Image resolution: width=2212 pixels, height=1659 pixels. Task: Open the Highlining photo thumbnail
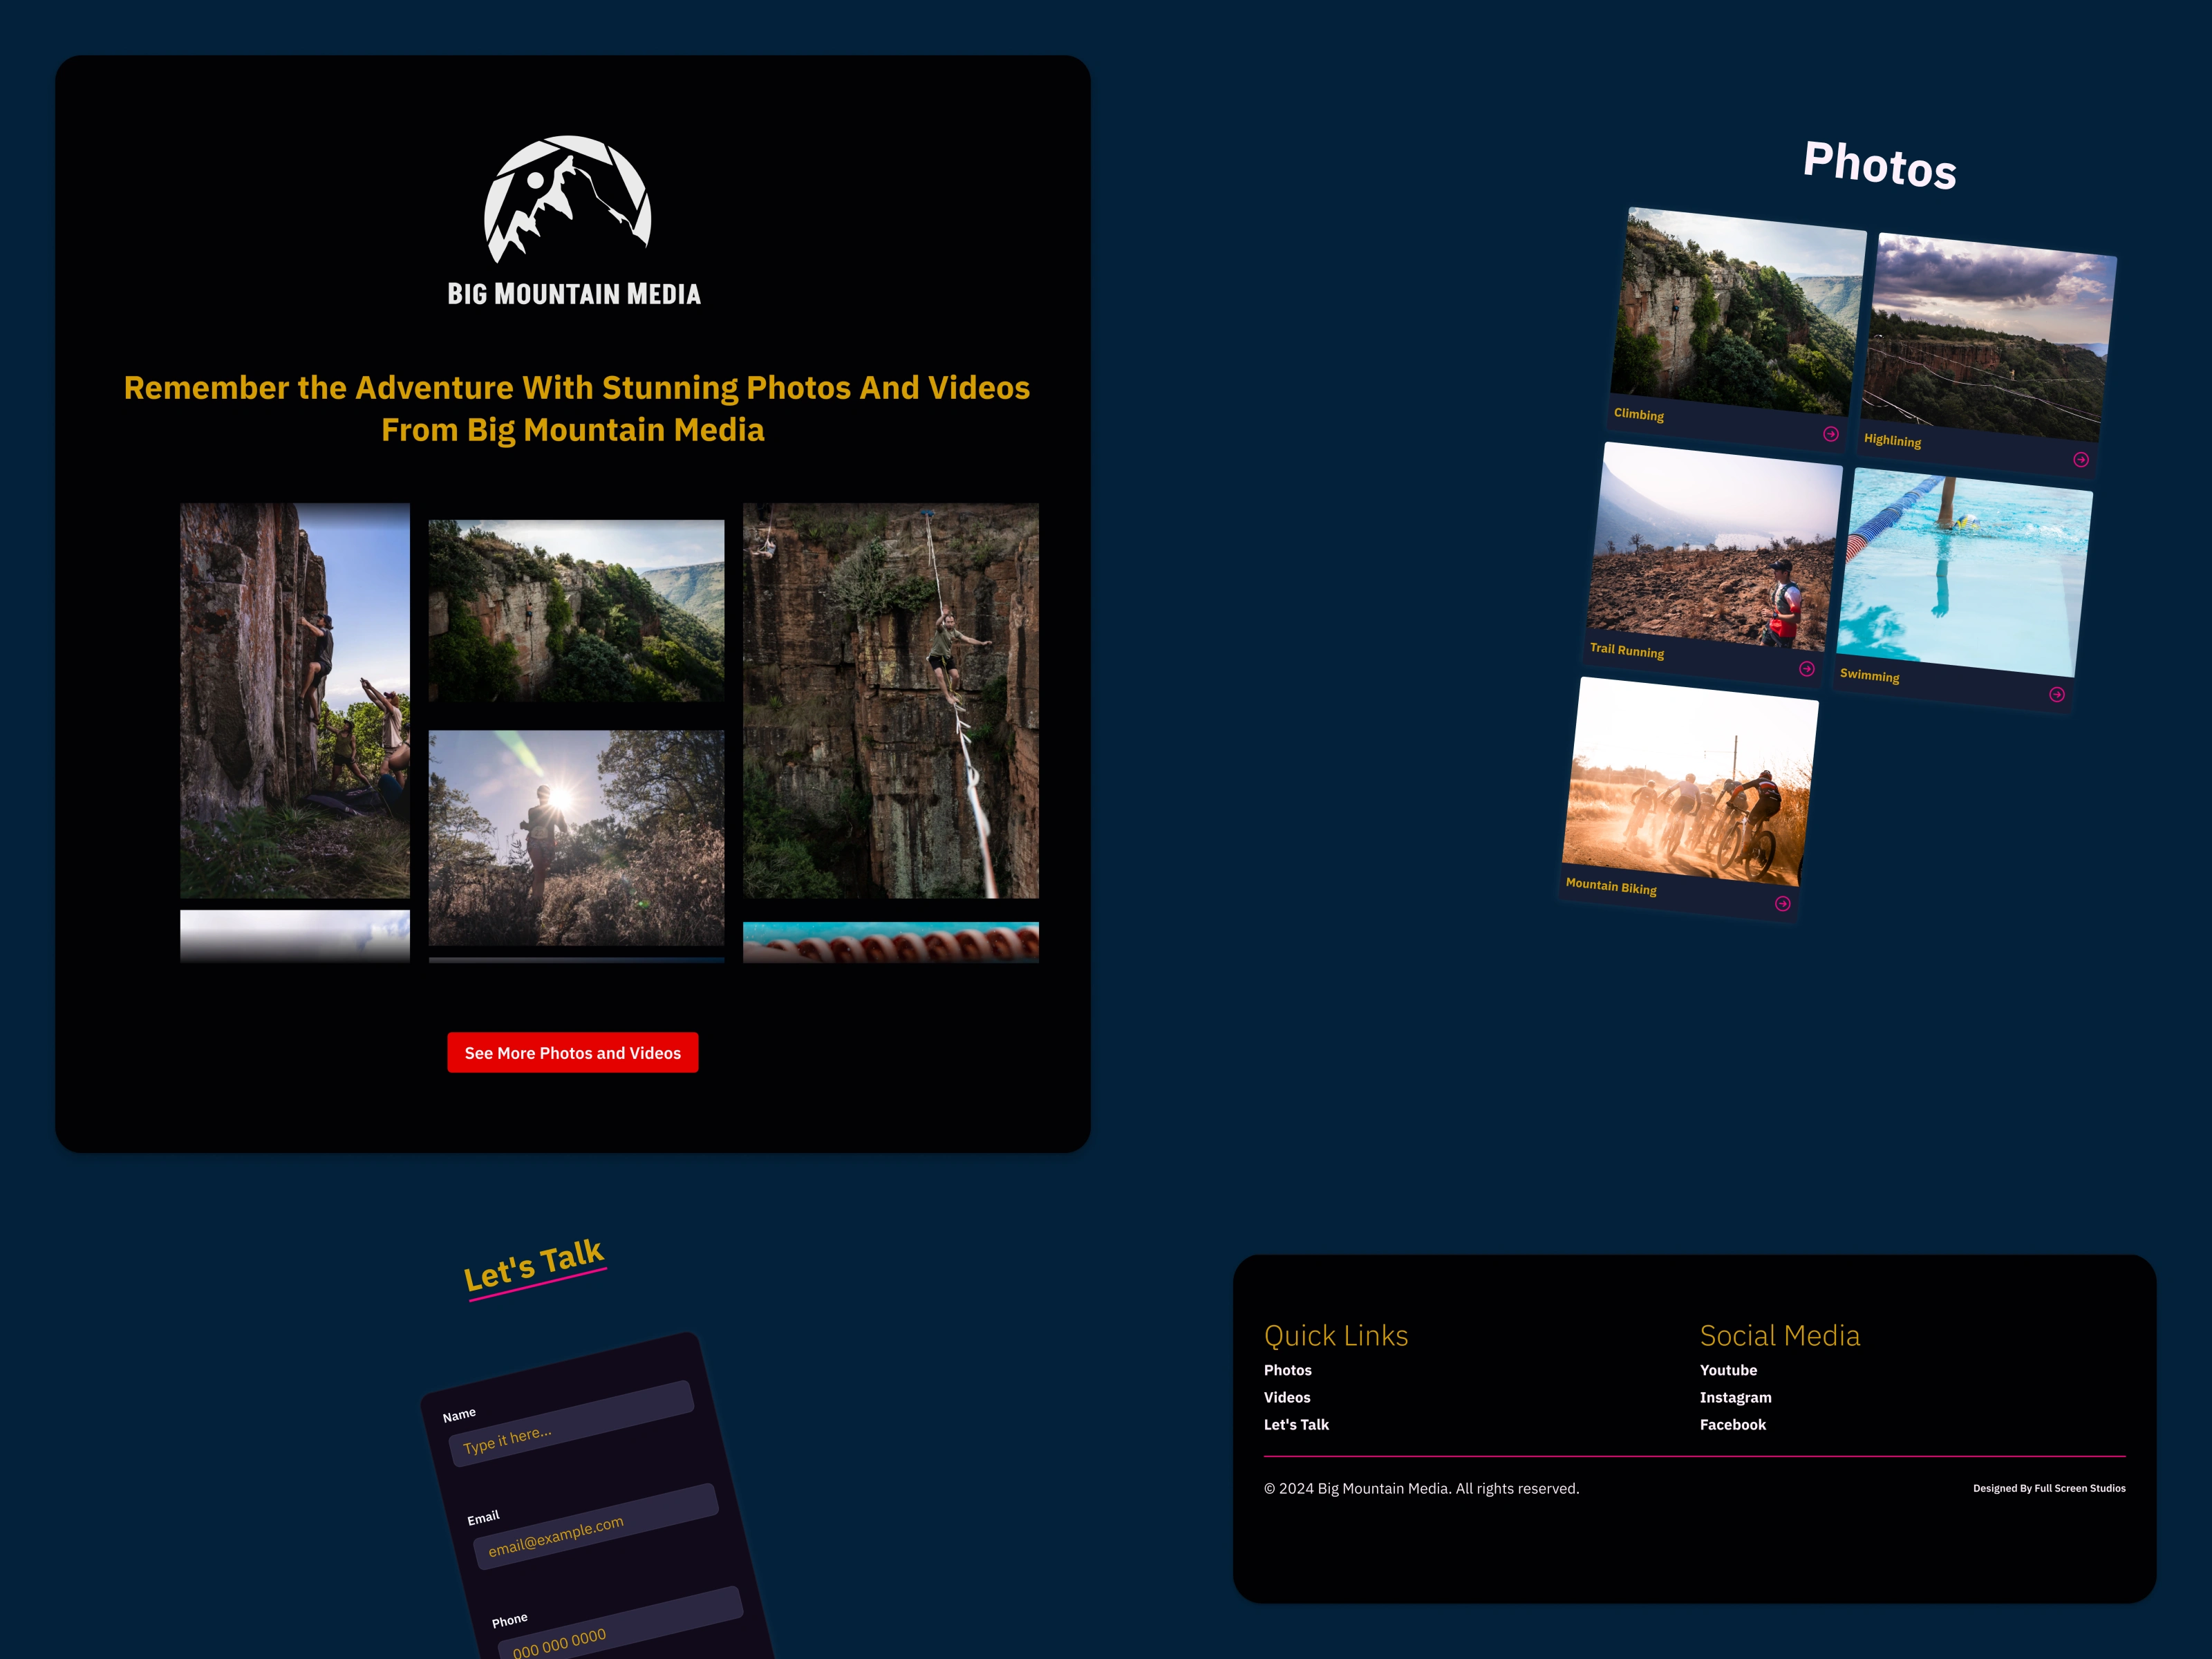1989,336
